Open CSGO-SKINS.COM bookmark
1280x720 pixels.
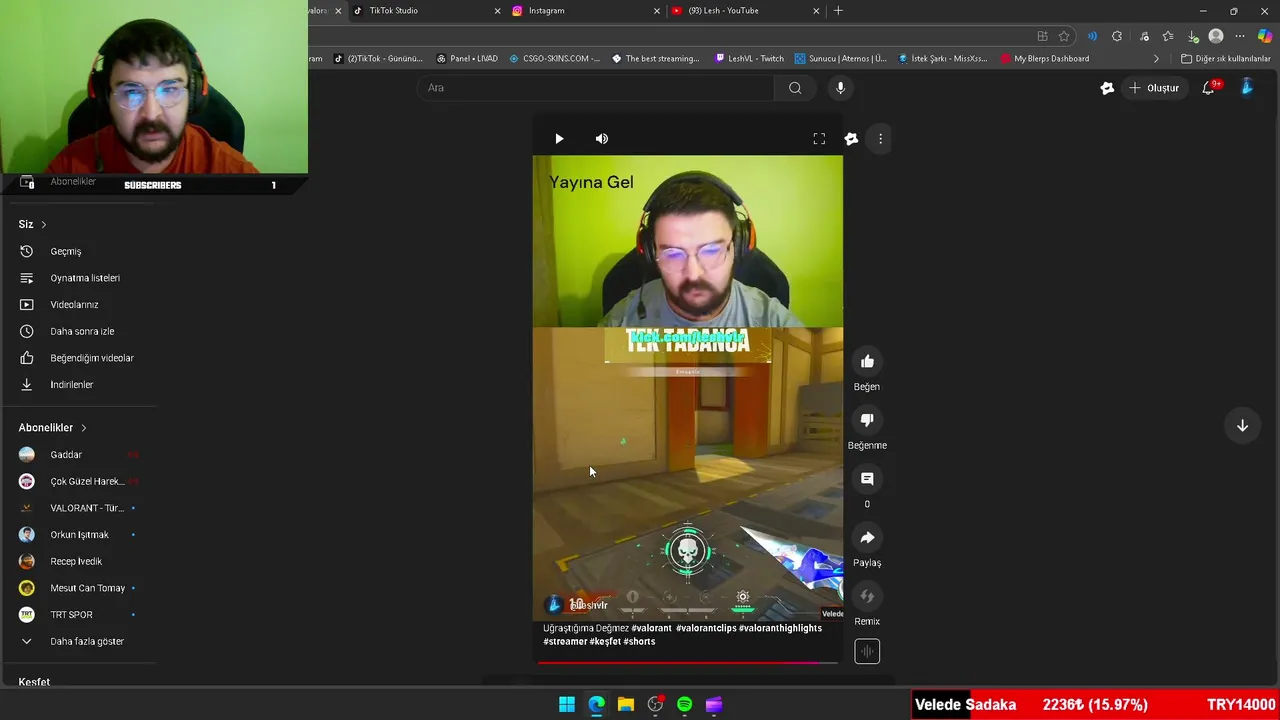click(554, 59)
